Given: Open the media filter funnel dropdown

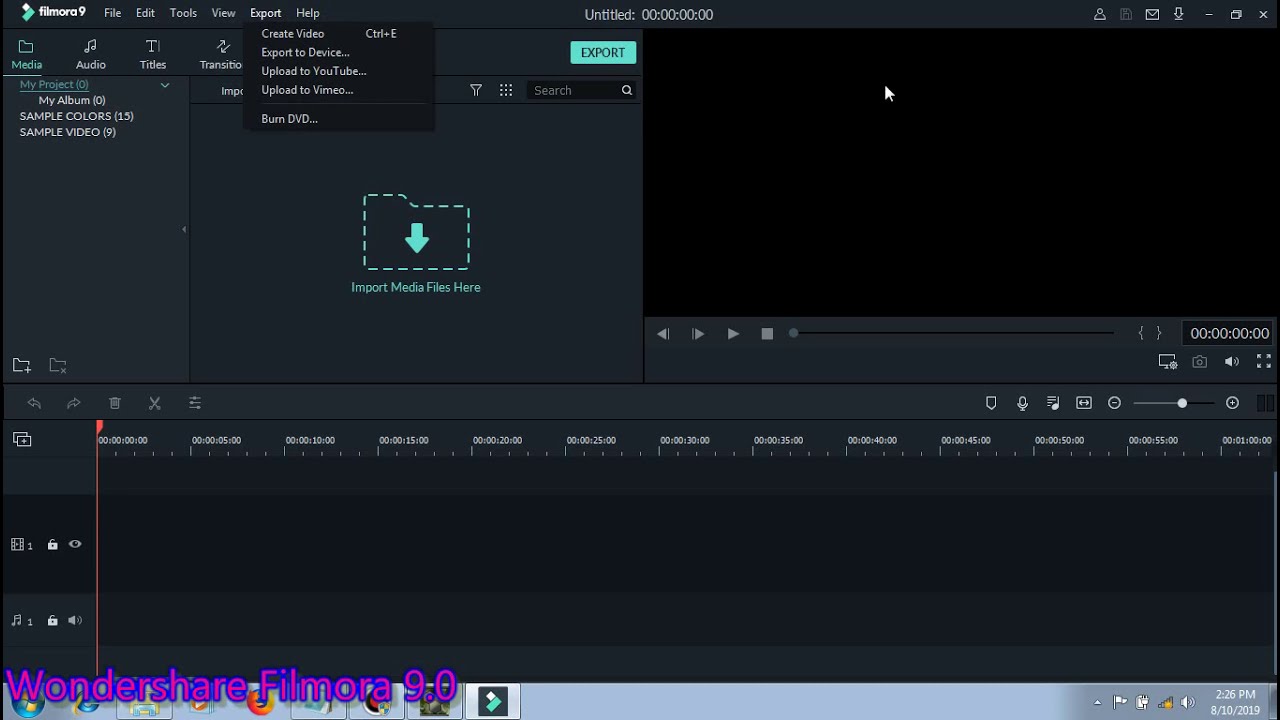Looking at the screenshot, I should tap(476, 90).
